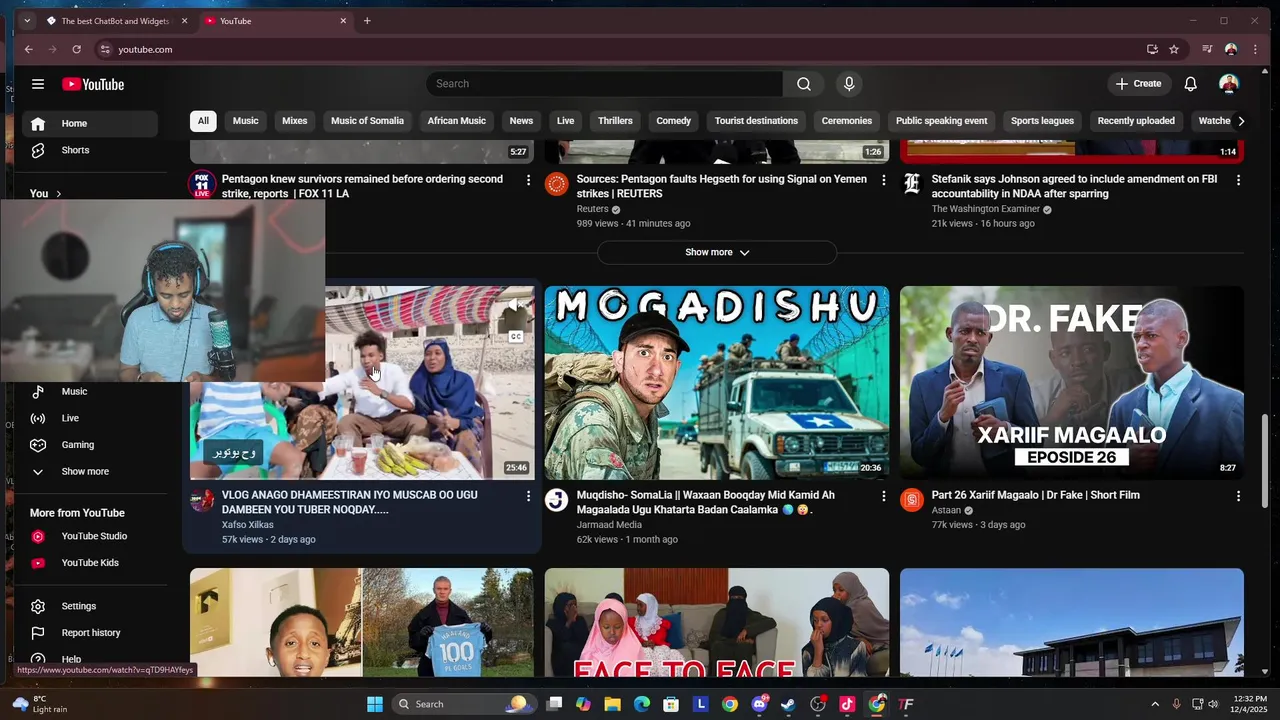
Task: Select the News category chip
Action: point(521,121)
